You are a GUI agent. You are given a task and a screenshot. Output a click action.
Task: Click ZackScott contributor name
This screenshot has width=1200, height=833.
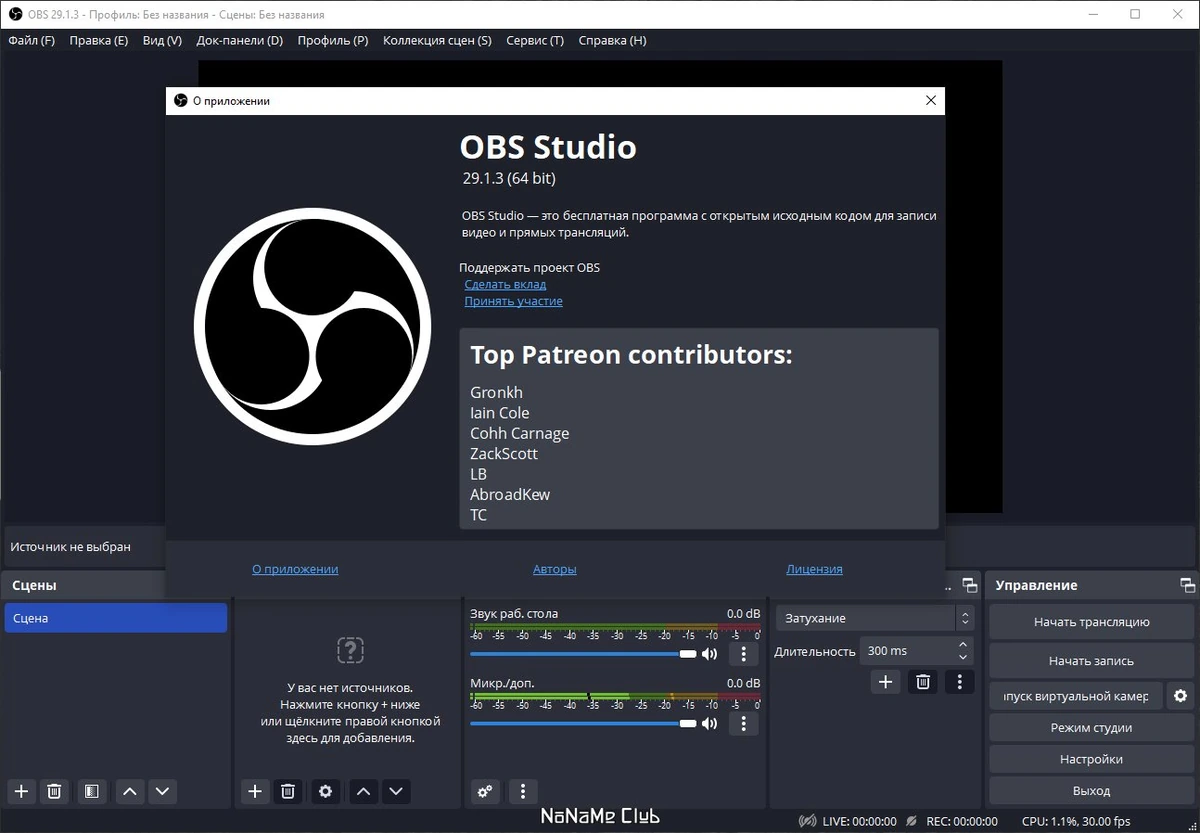(504, 453)
